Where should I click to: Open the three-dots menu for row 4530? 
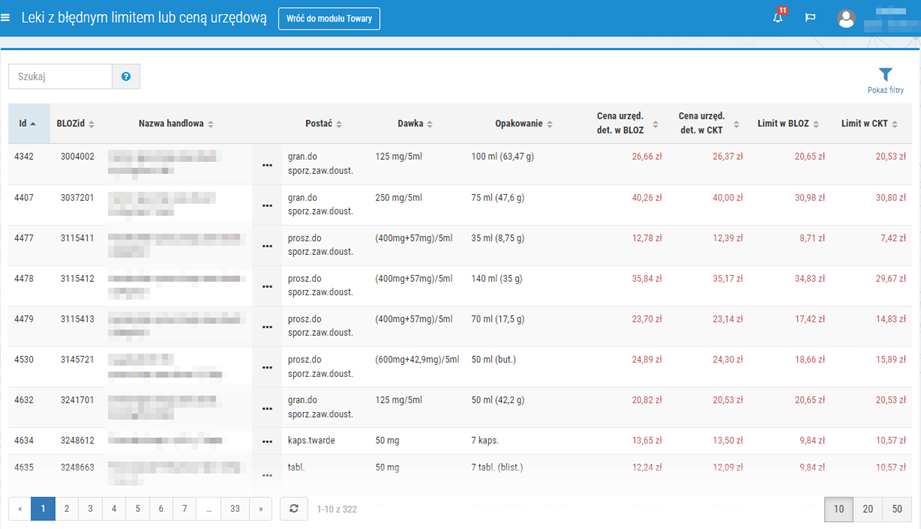point(267,368)
